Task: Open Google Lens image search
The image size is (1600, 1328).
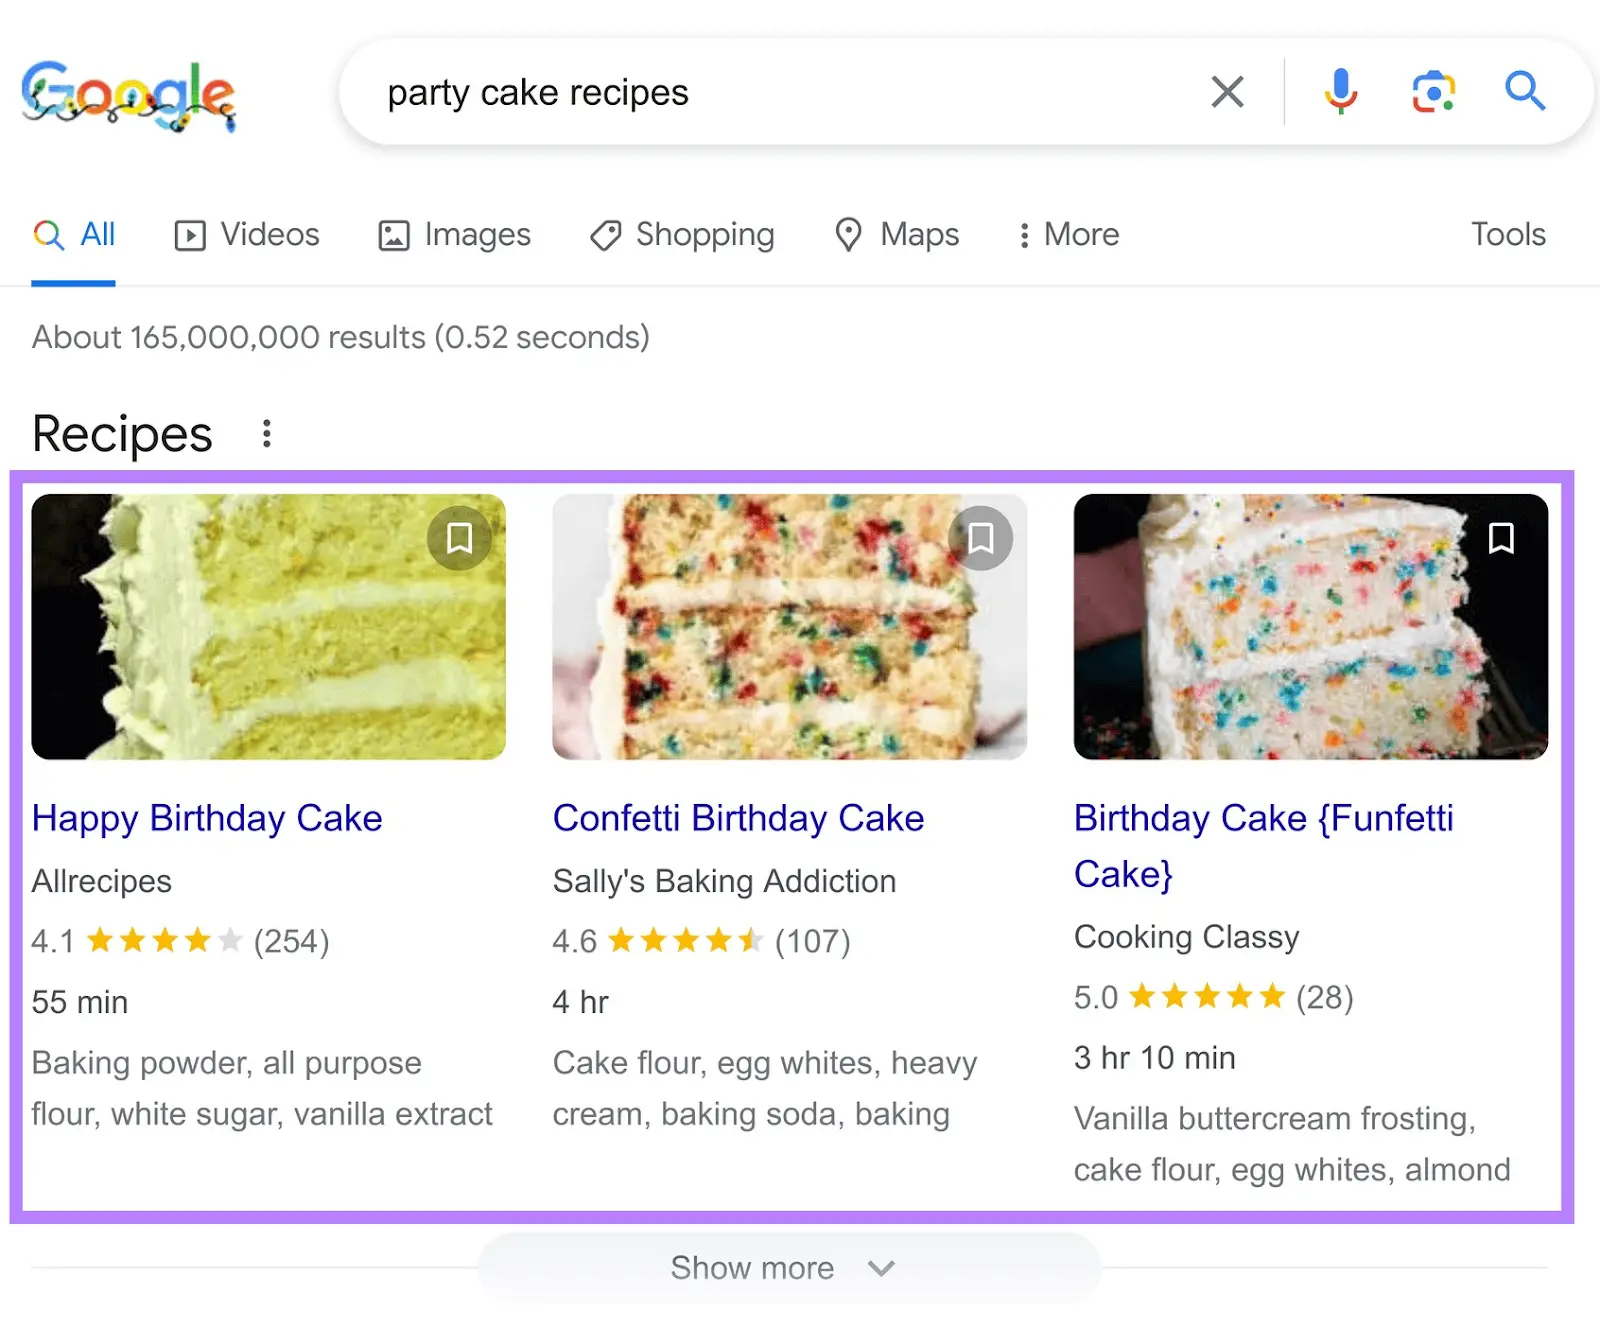Action: (x=1432, y=92)
